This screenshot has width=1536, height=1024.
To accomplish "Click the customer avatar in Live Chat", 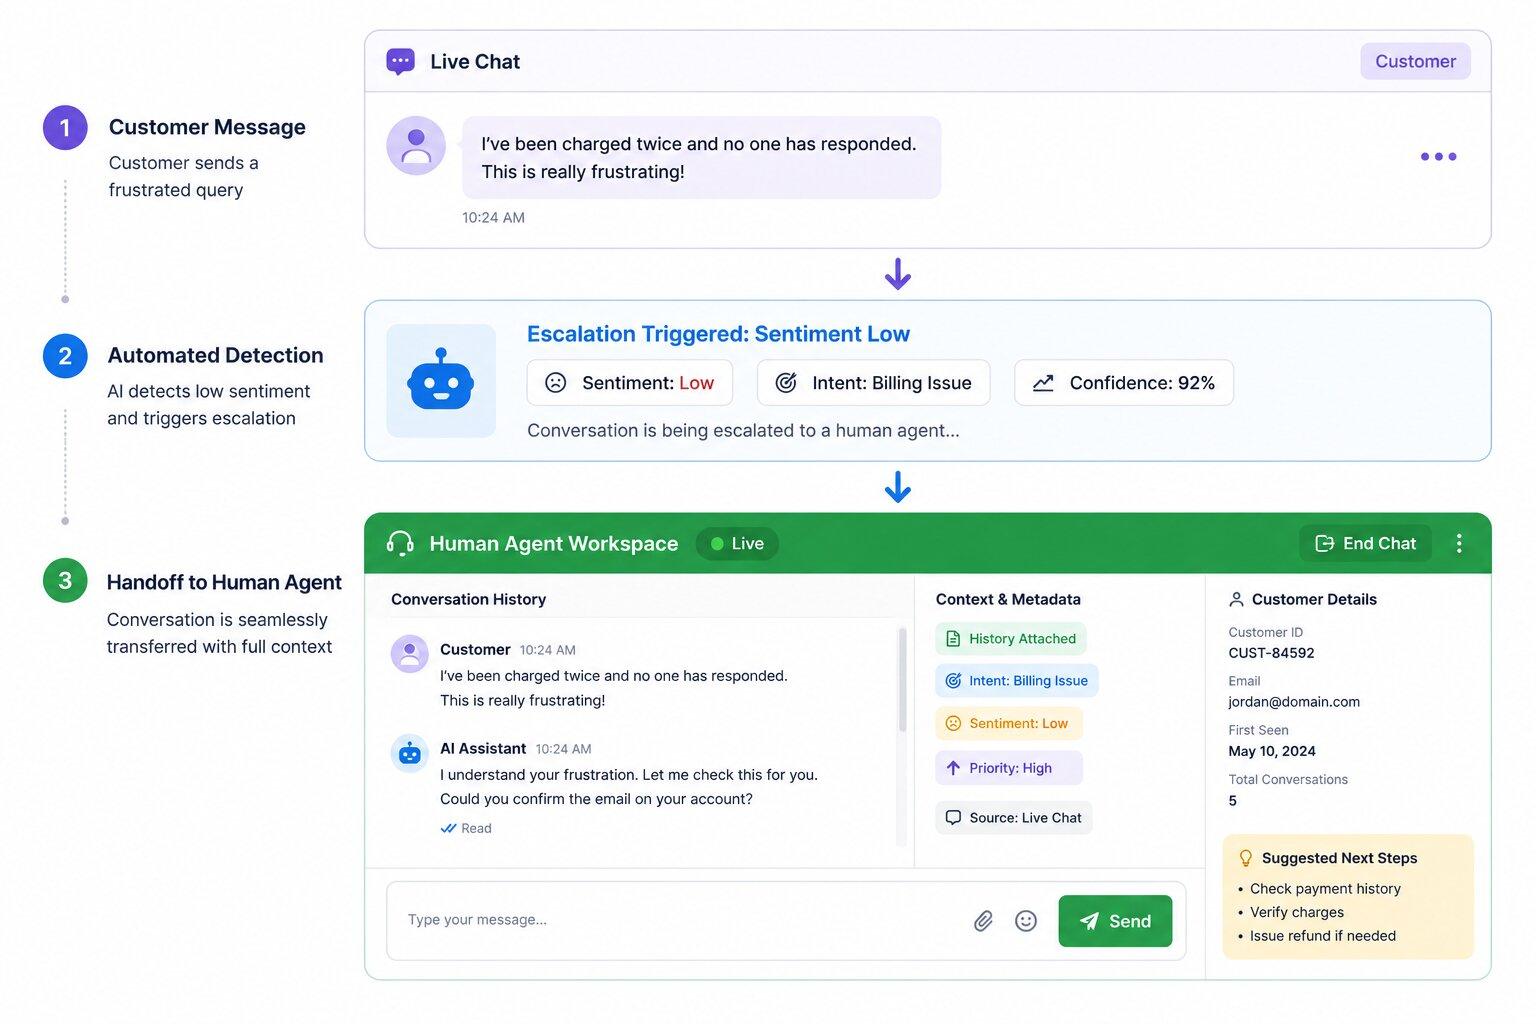I will (x=416, y=146).
